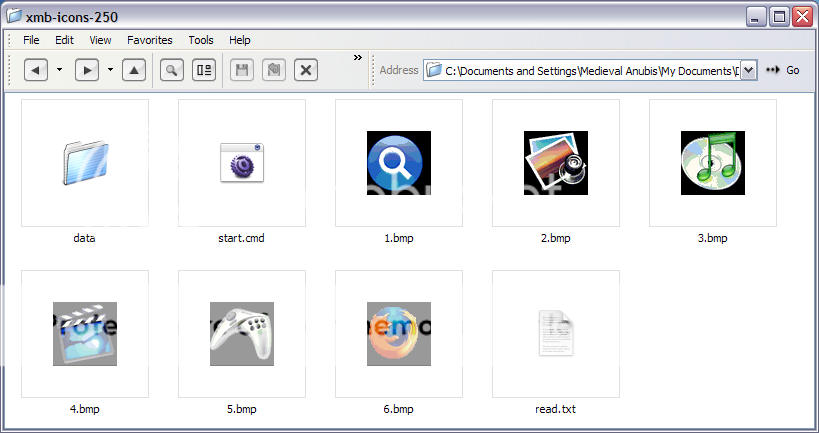Select the 5.bmp game controller thumbnail

point(241,333)
